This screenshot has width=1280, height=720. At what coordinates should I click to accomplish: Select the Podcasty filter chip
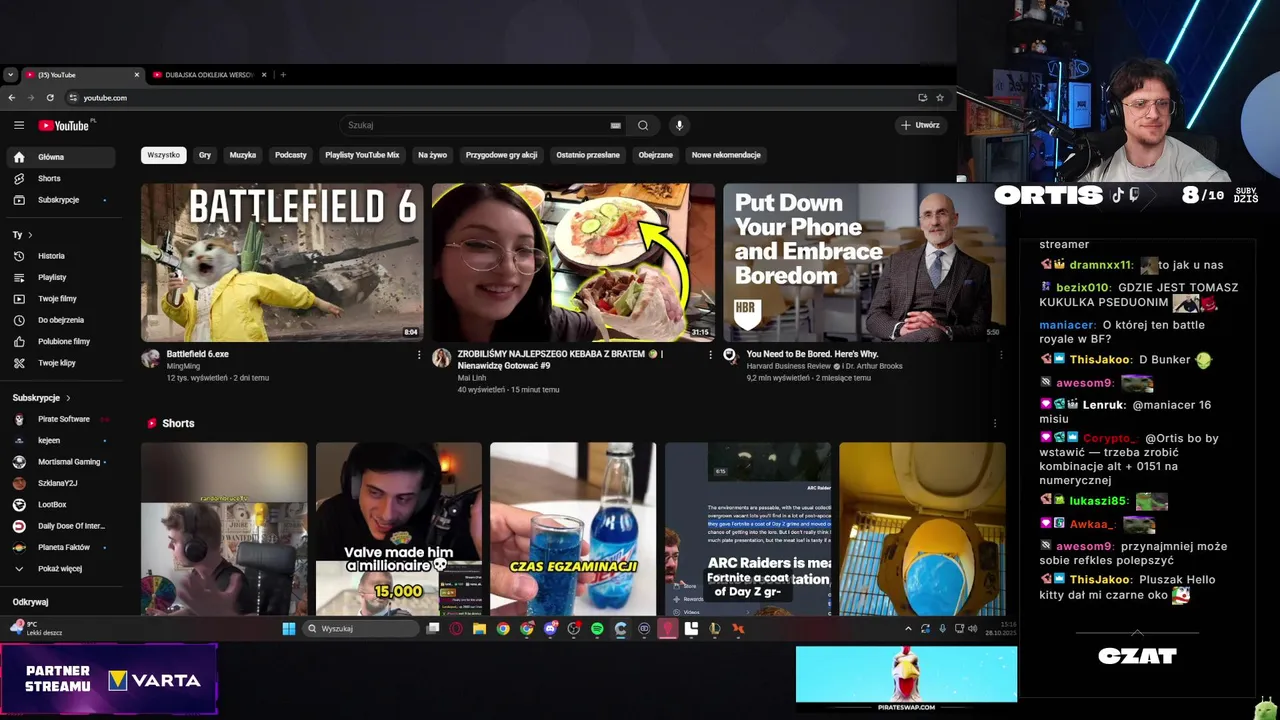click(x=291, y=155)
